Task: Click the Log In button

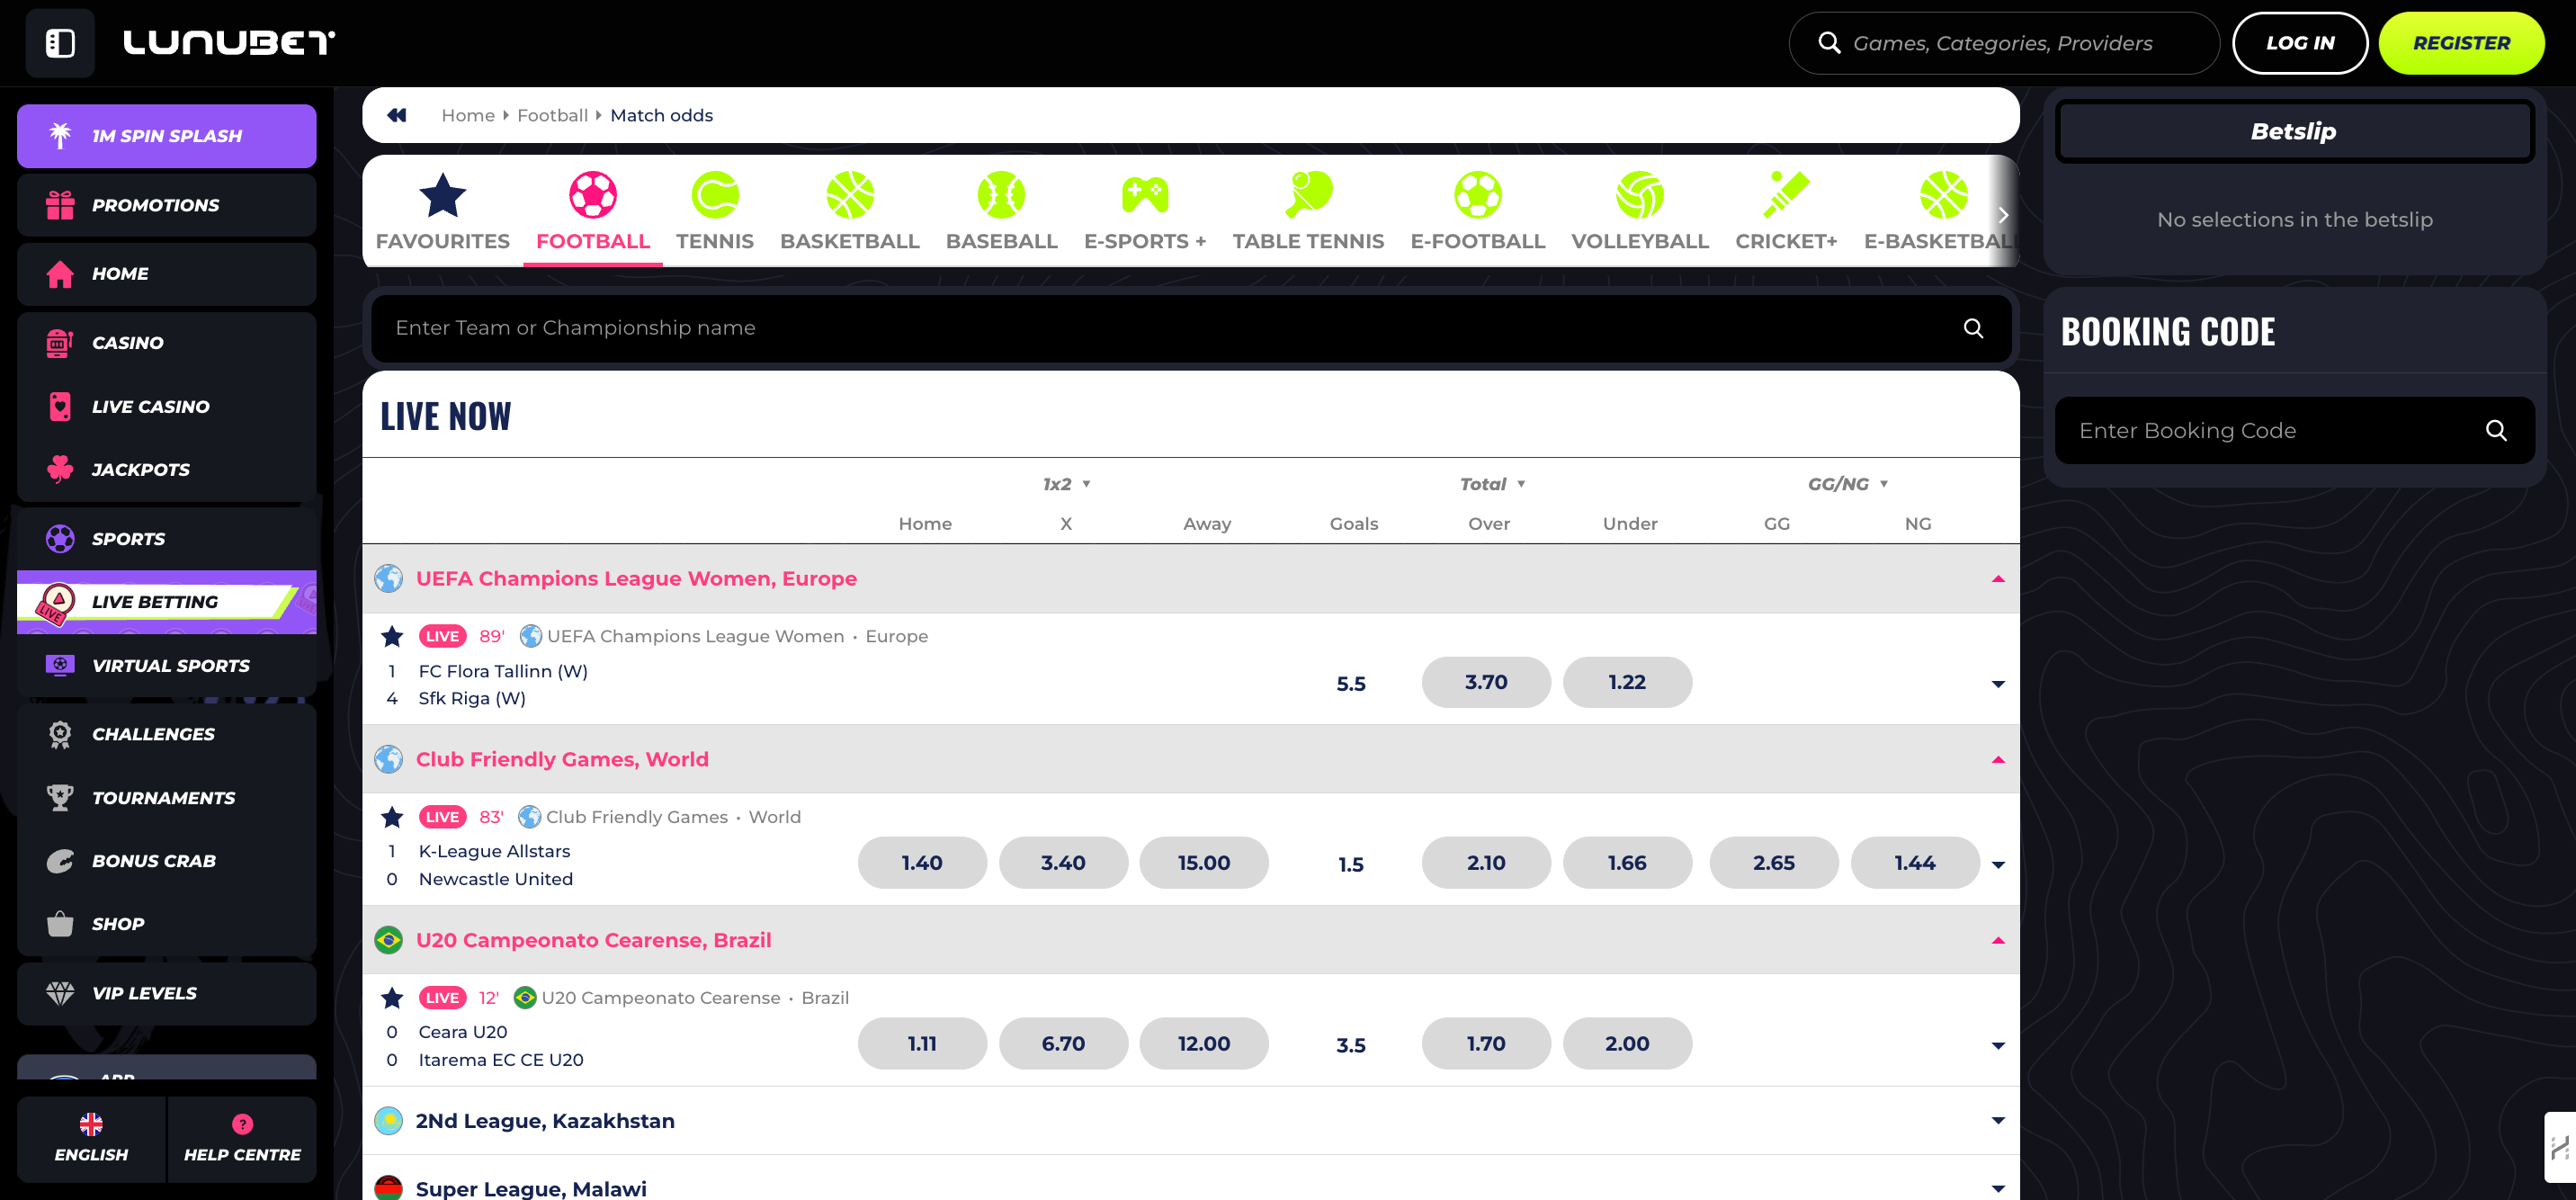Action: (2300, 43)
